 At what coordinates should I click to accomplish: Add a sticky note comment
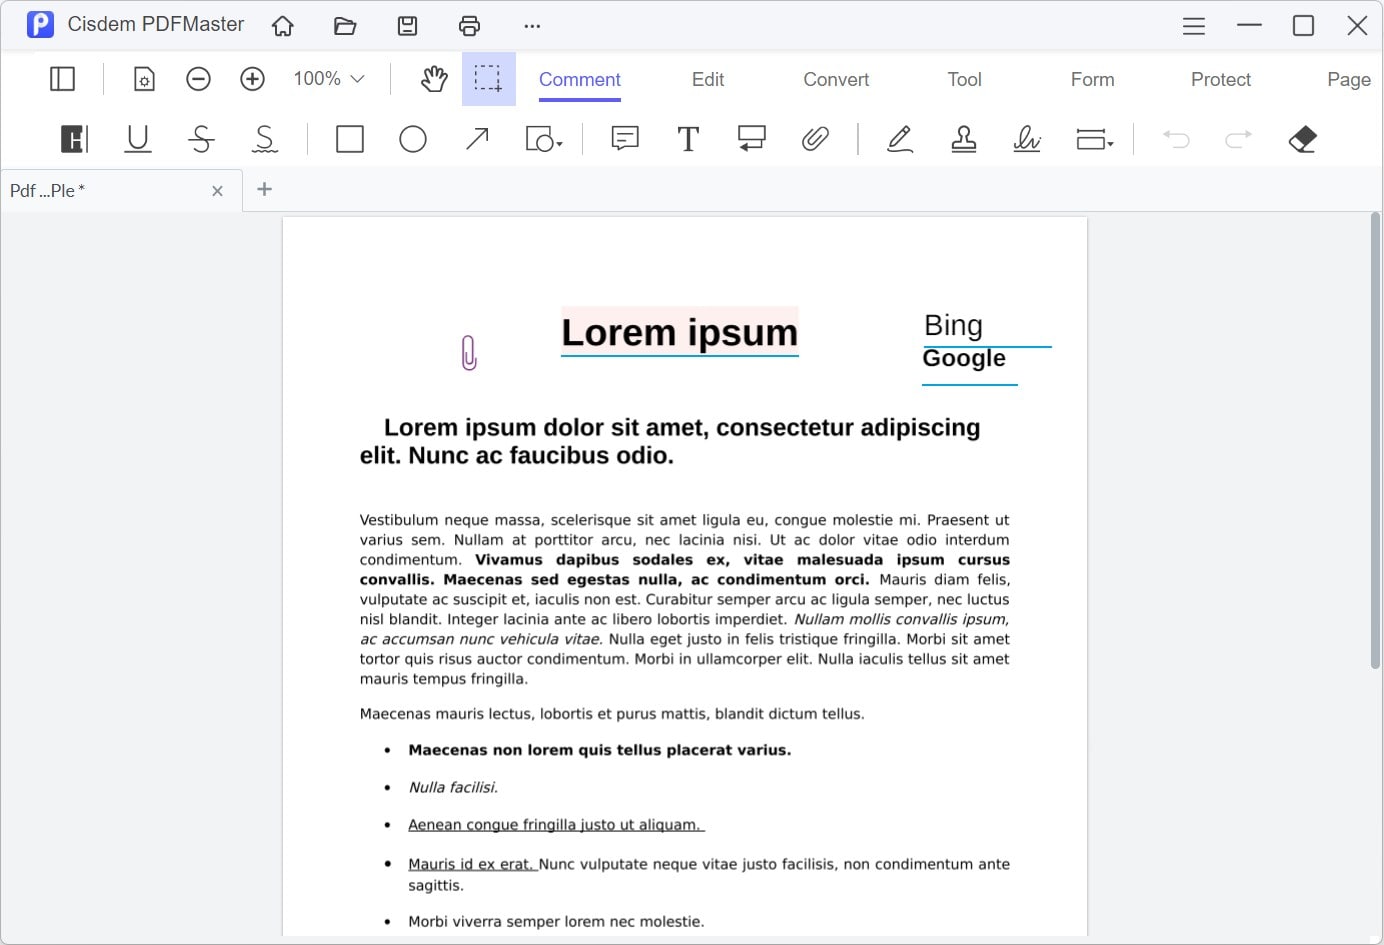pyautogui.click(x=625, y=139)
